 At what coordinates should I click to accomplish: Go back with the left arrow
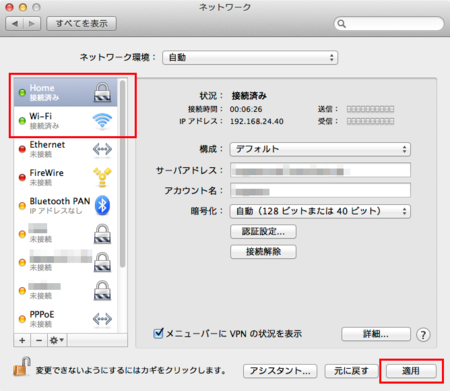click(x=15, y=24)
